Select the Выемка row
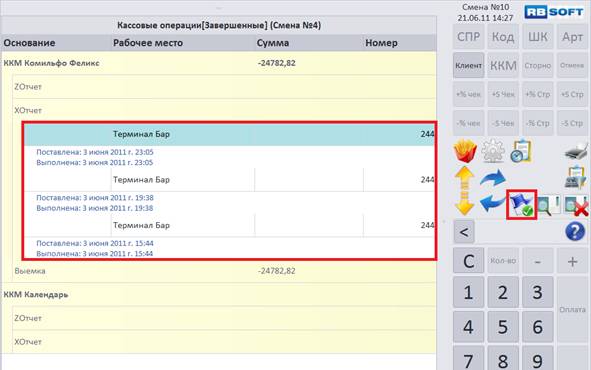This screenshot has width=591, height=370. tap(225, 271)
